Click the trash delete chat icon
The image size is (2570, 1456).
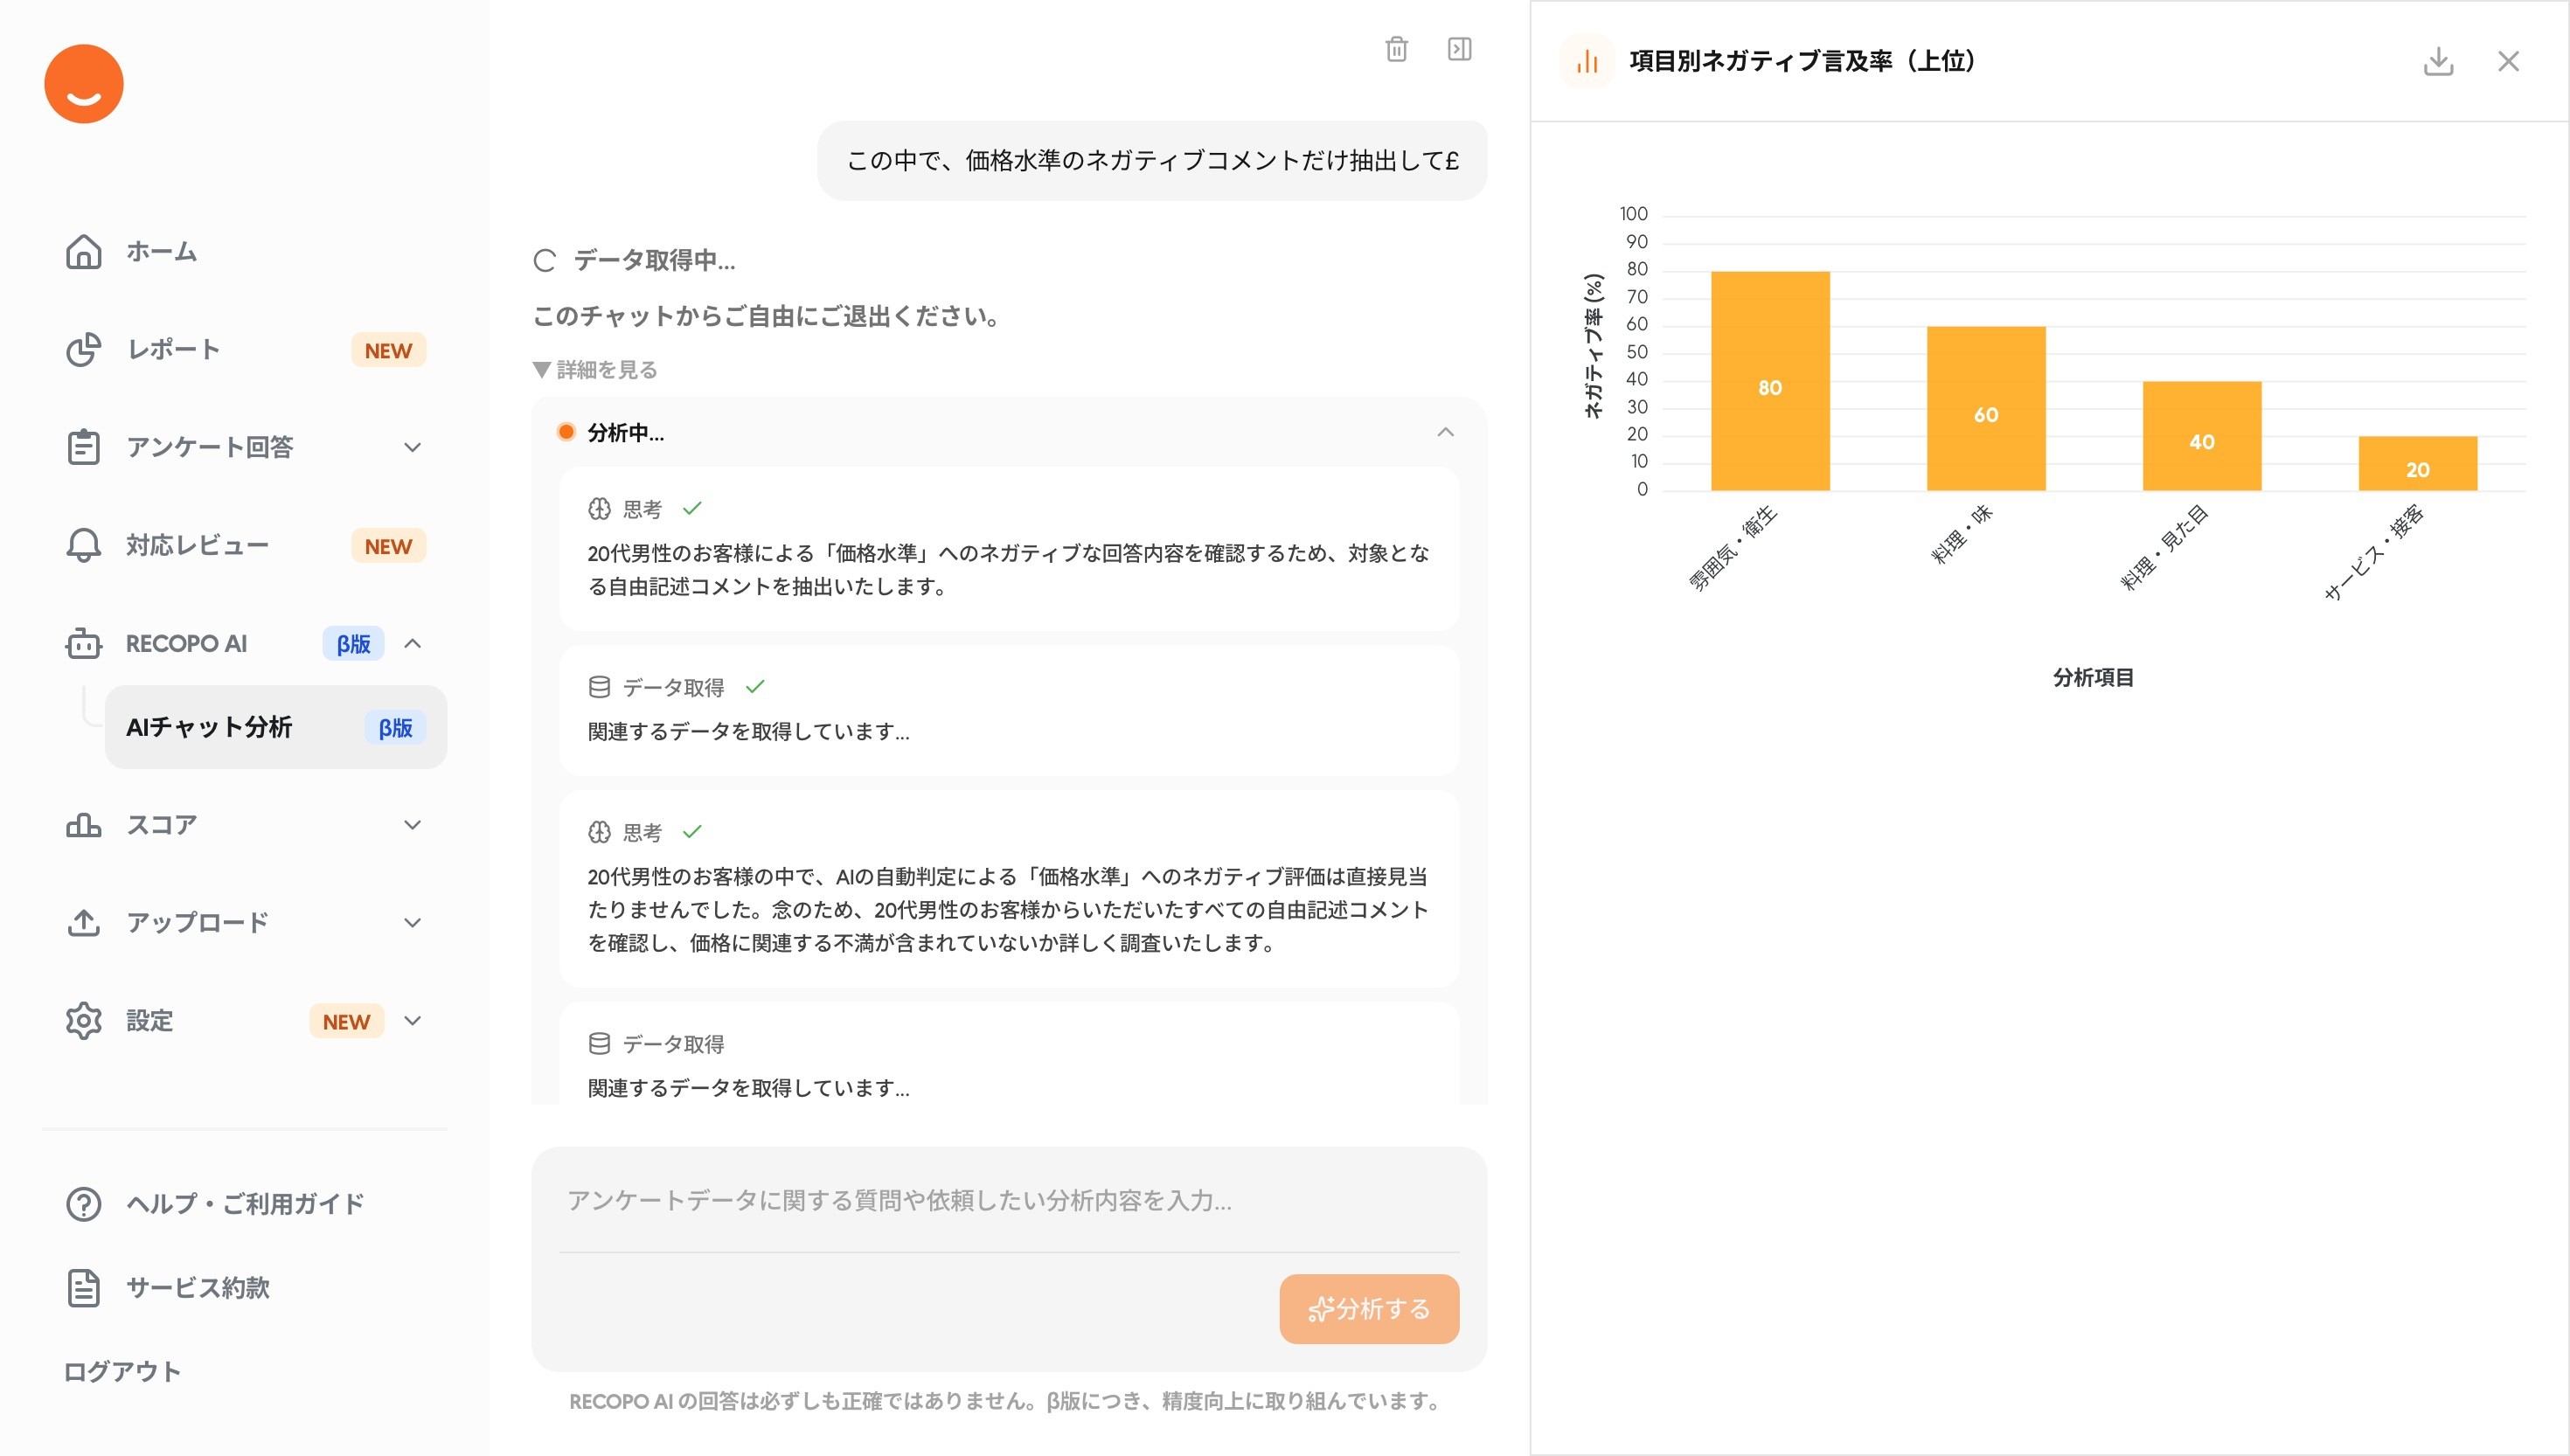pyautogui.click(x=1396, y=49)
